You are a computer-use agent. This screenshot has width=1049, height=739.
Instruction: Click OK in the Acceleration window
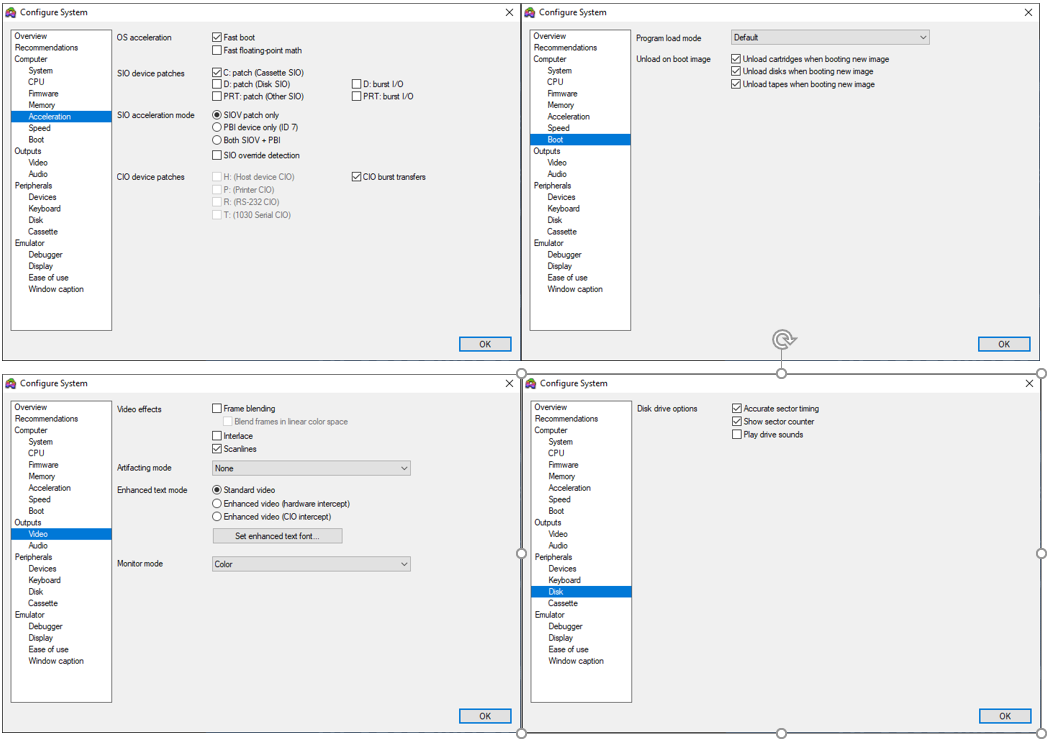[485, 344]
